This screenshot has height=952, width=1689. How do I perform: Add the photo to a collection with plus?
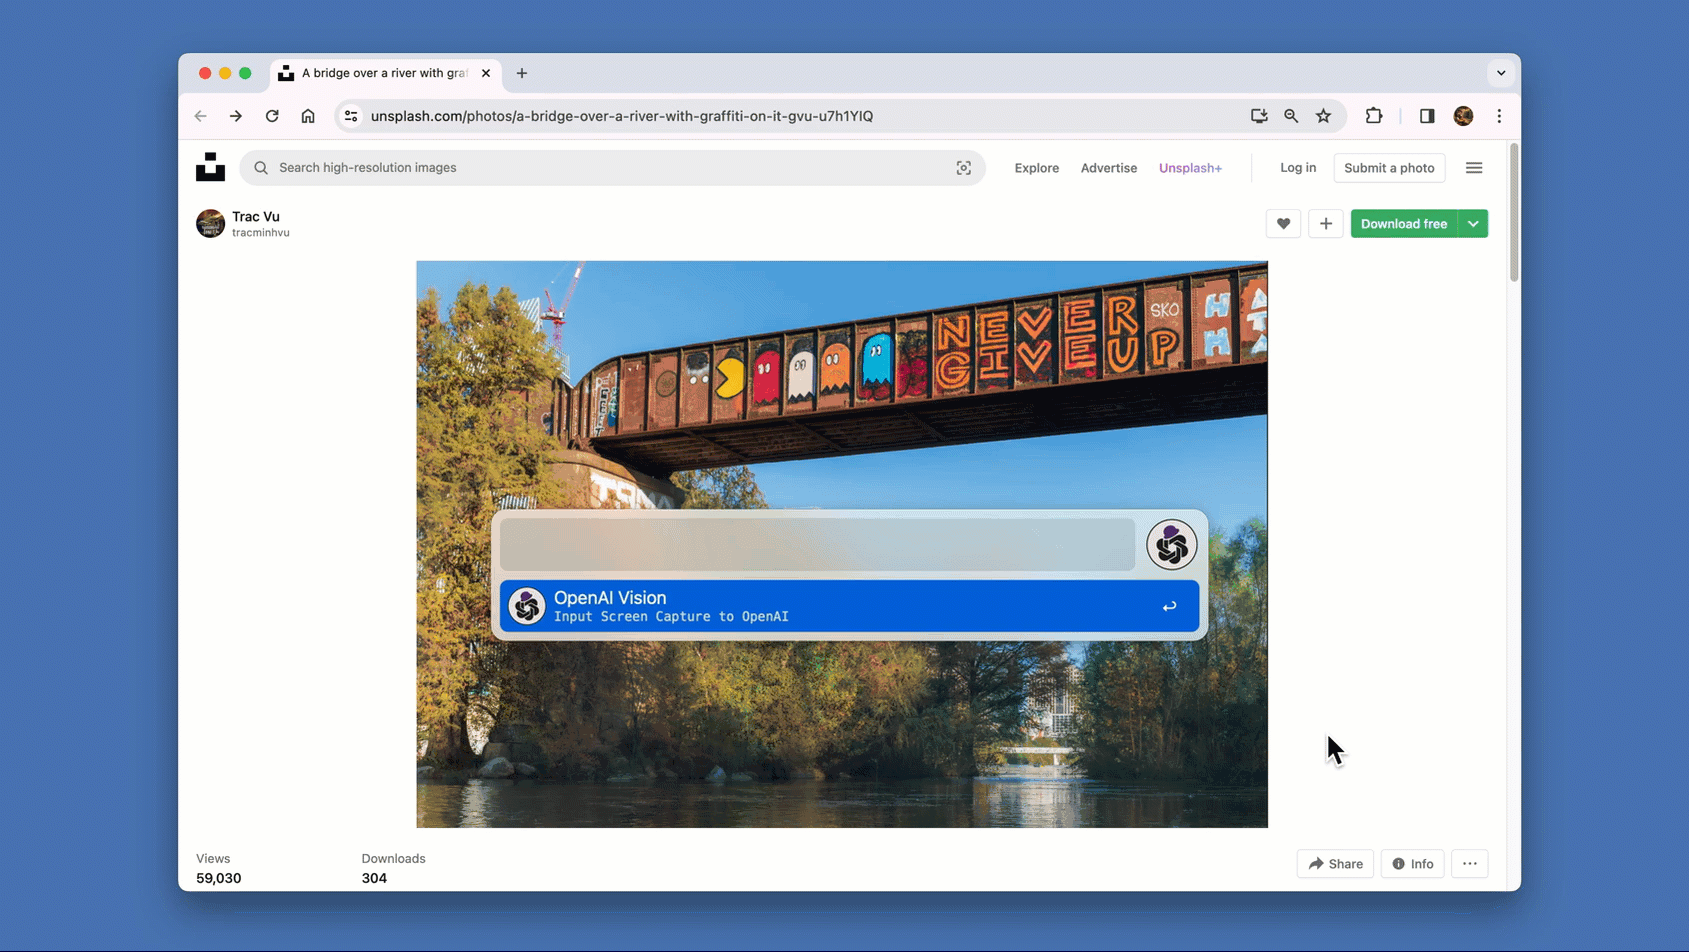pyautogui.click(x=1326, y=224)
